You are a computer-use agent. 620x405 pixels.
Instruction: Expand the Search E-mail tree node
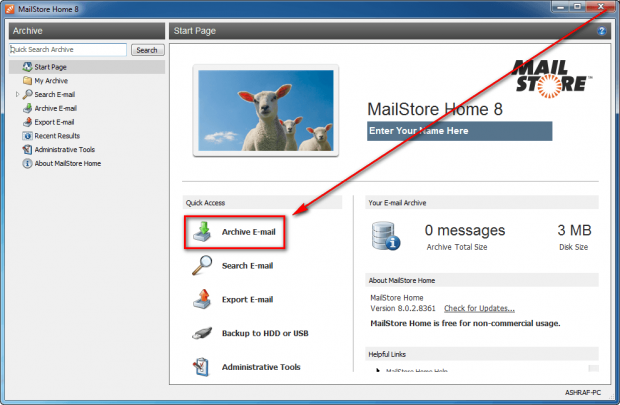17,94
